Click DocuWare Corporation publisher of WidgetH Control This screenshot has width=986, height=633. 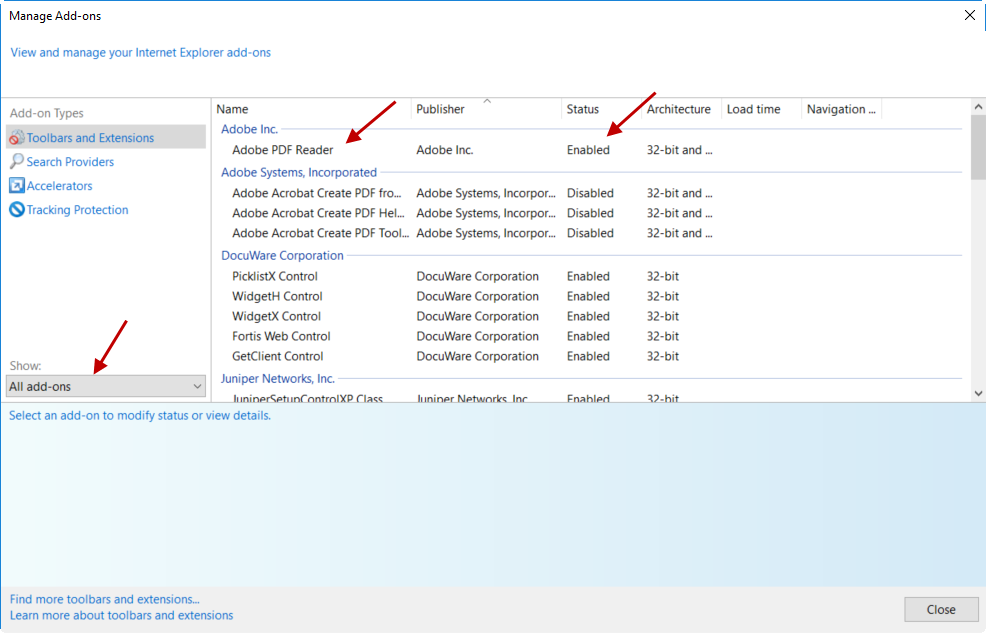point(477,296)
